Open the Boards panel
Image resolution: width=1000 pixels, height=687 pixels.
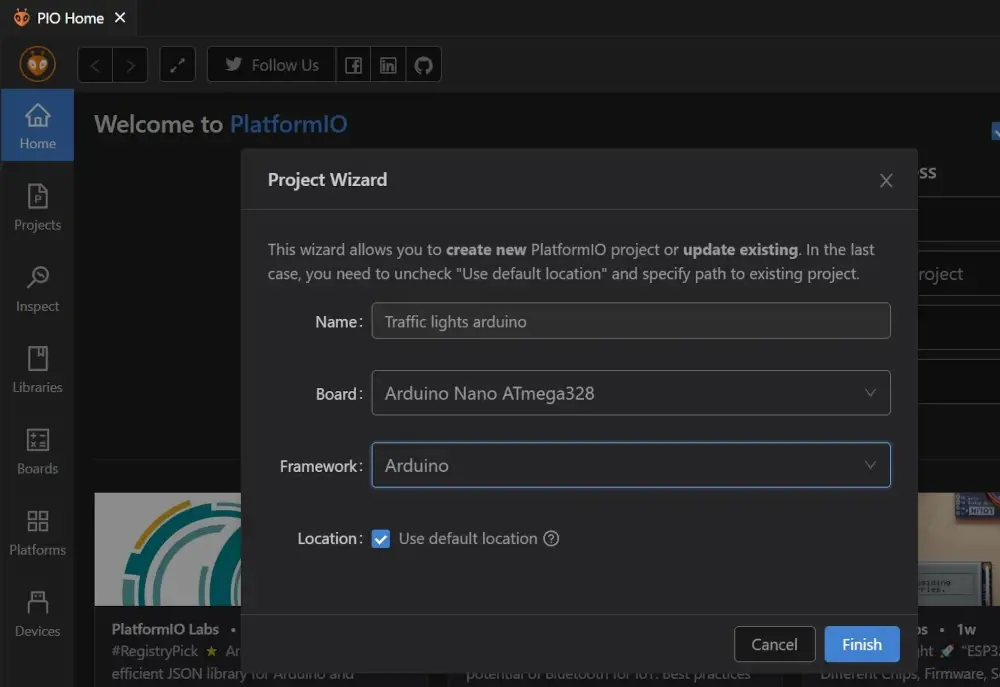[x=37, y=451]
